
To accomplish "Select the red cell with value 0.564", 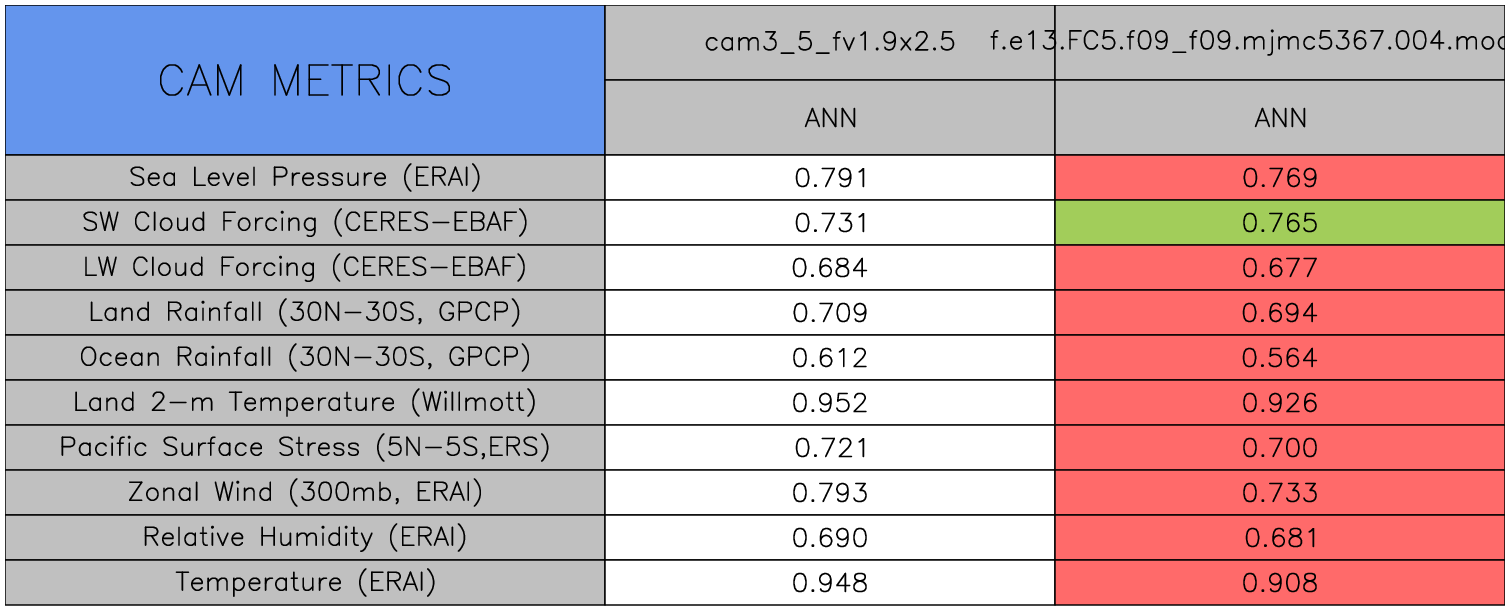I will coord(1280,358).
